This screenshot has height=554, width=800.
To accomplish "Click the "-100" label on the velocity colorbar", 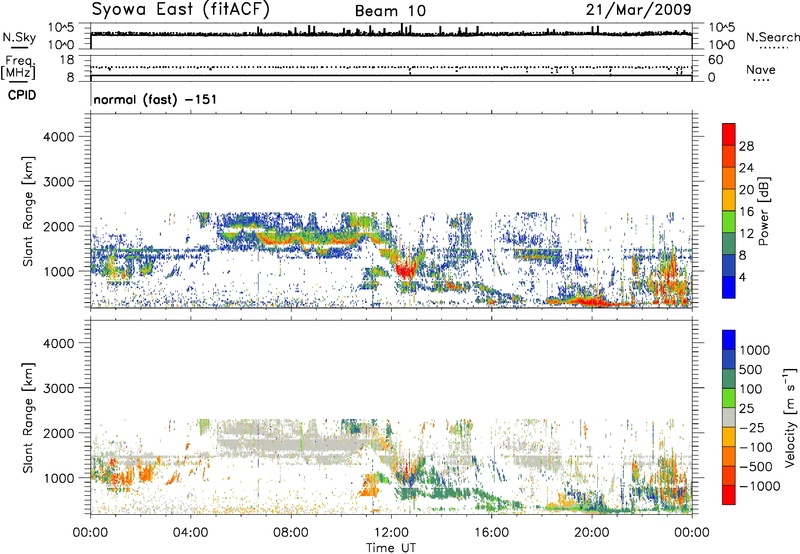I will tap(756, 447).
